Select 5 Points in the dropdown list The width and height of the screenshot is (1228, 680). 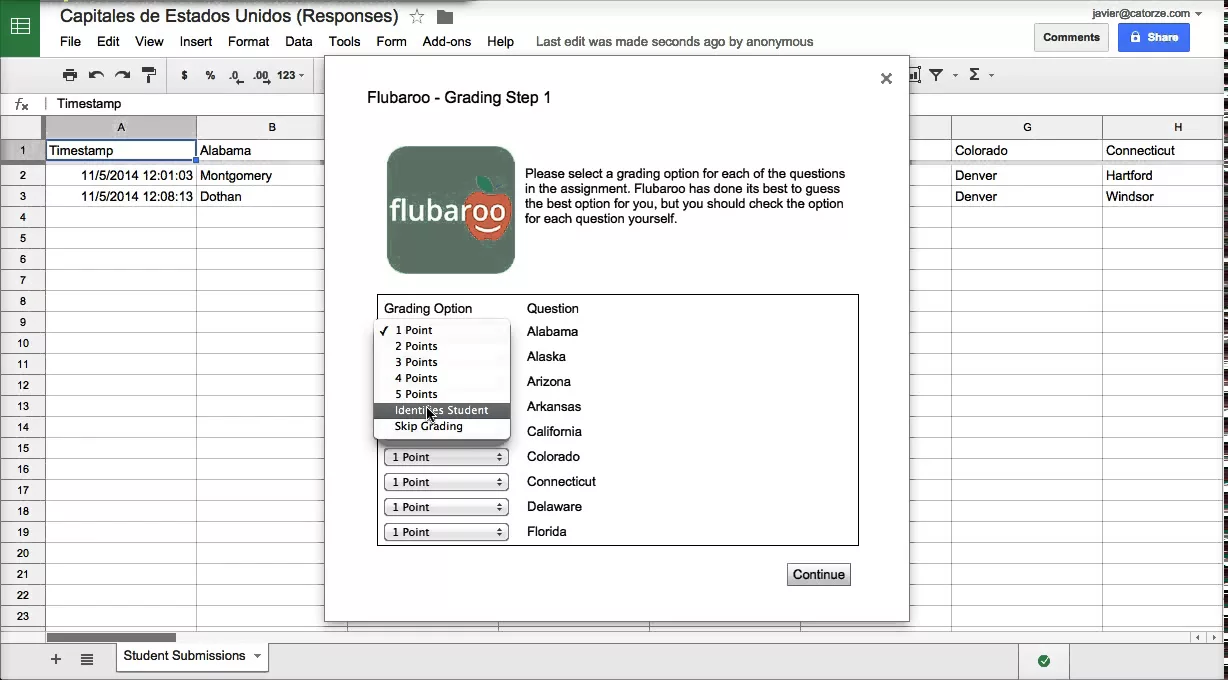point(442,394)
